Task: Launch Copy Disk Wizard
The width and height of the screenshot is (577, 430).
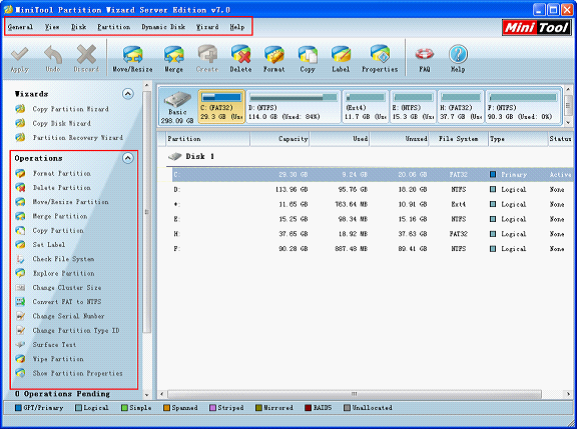Action: (x=61, y=123)
